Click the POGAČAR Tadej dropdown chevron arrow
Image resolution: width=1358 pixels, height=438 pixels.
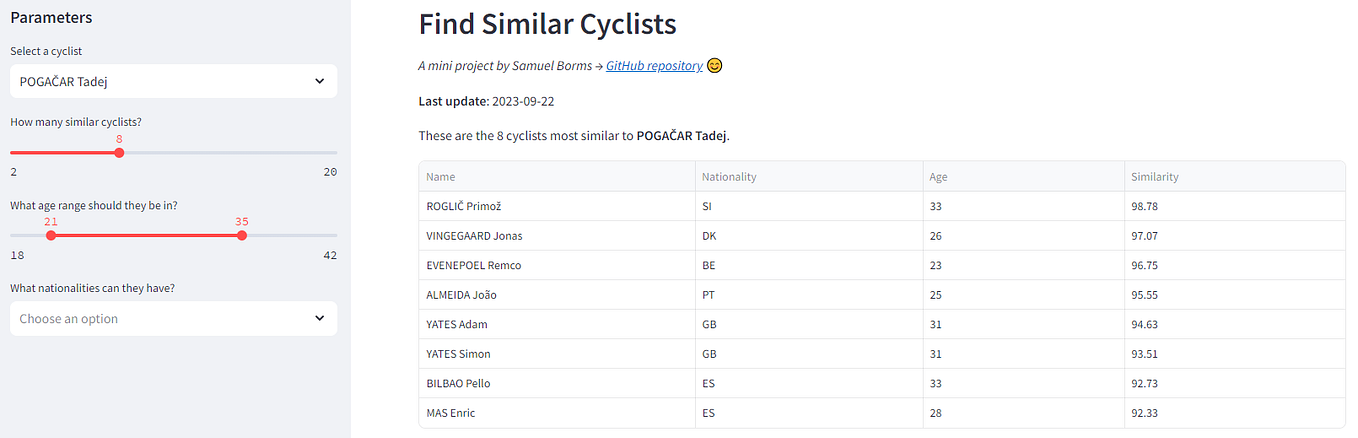click(x=319, y=81)
